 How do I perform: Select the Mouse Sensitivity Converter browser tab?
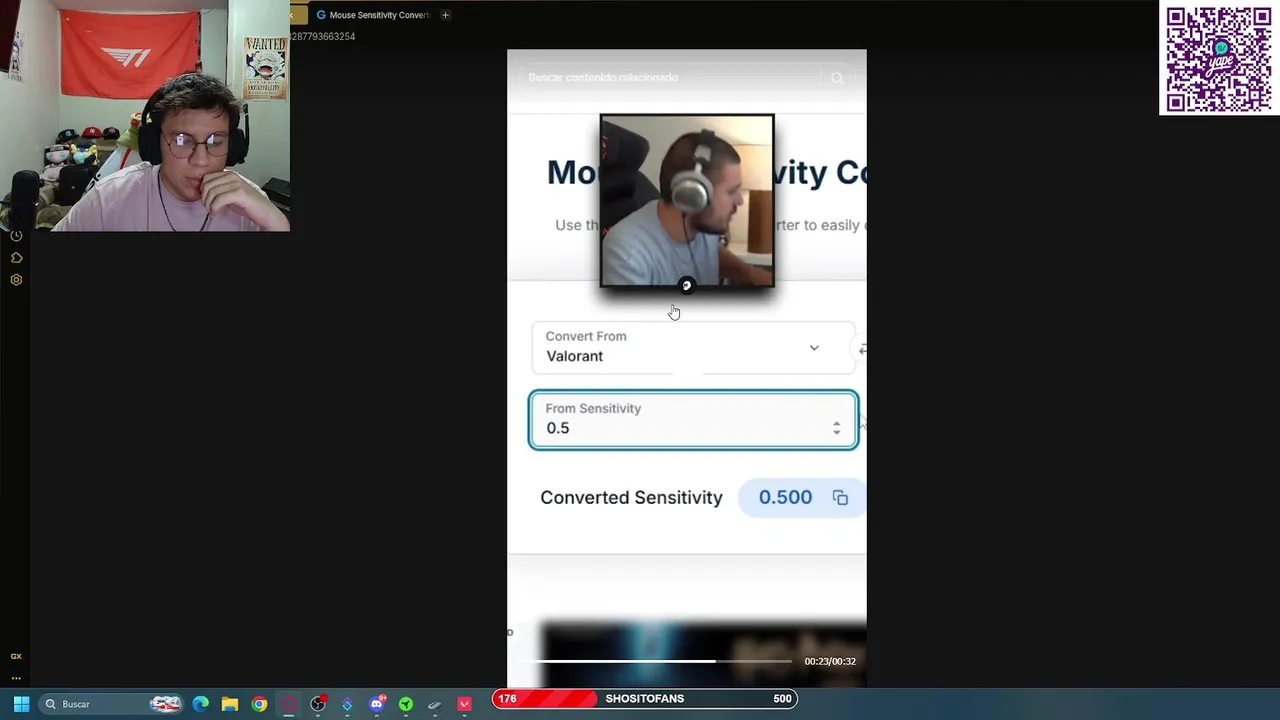[372, 15]
